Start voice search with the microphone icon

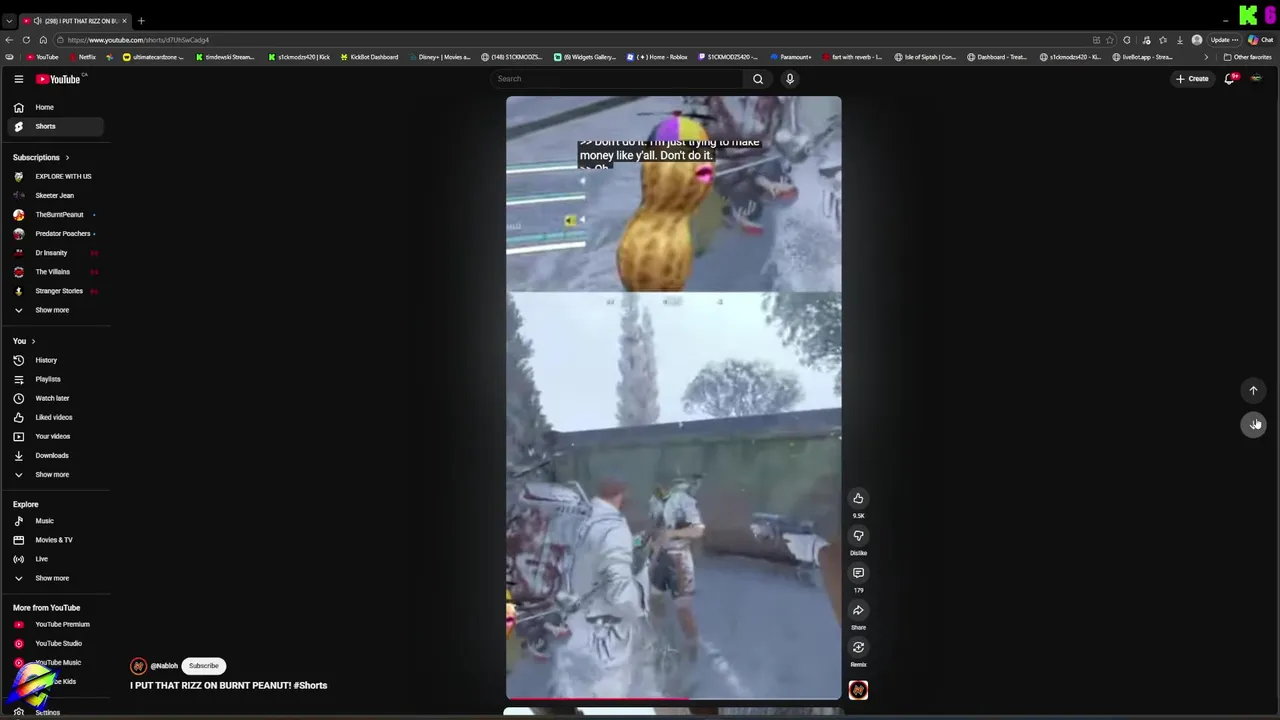click(x=790, y=79)
